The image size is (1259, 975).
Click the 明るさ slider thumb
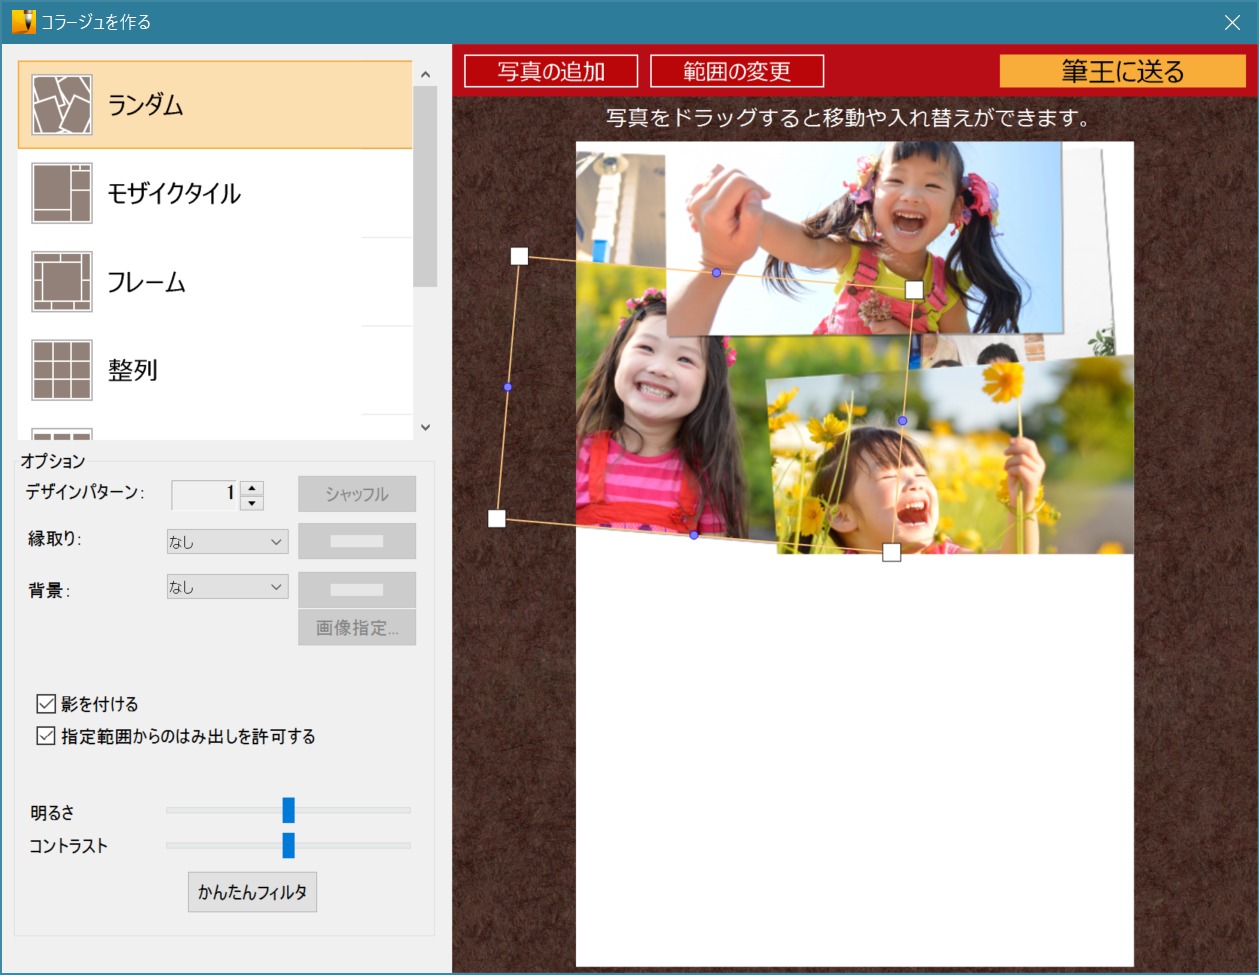[x=289, y=810]
